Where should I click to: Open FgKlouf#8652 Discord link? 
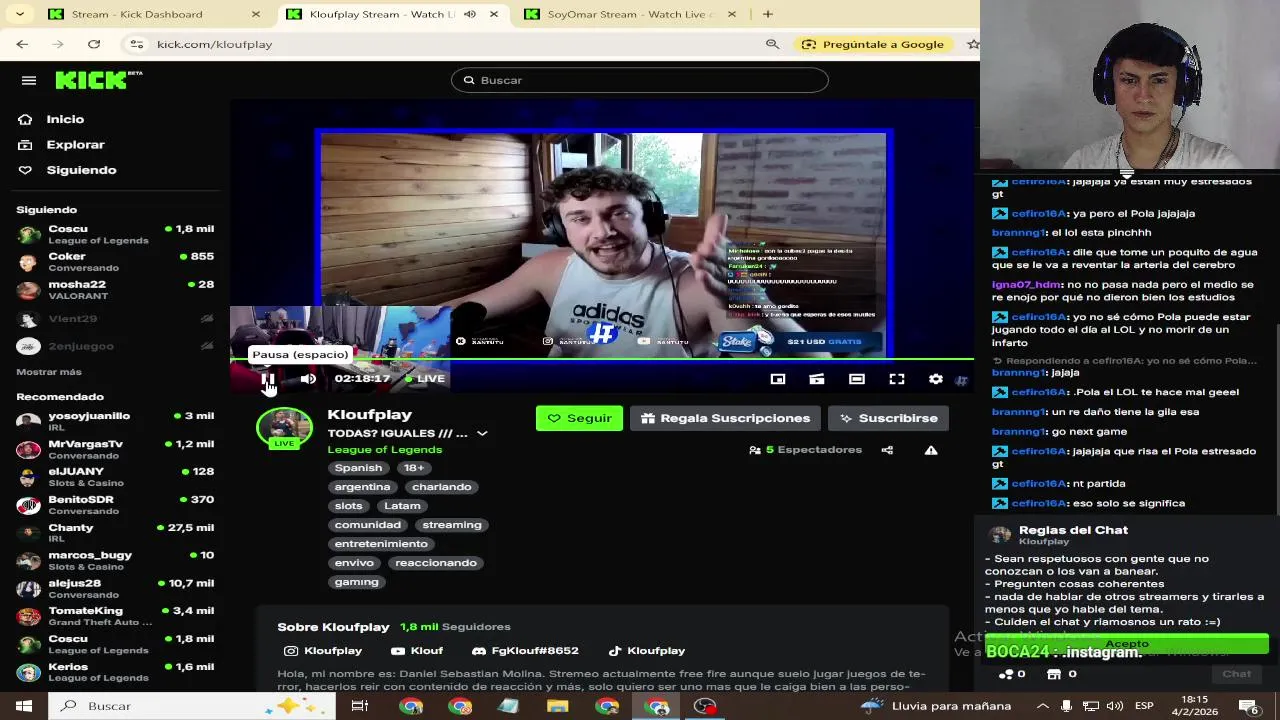coord(525,651)
